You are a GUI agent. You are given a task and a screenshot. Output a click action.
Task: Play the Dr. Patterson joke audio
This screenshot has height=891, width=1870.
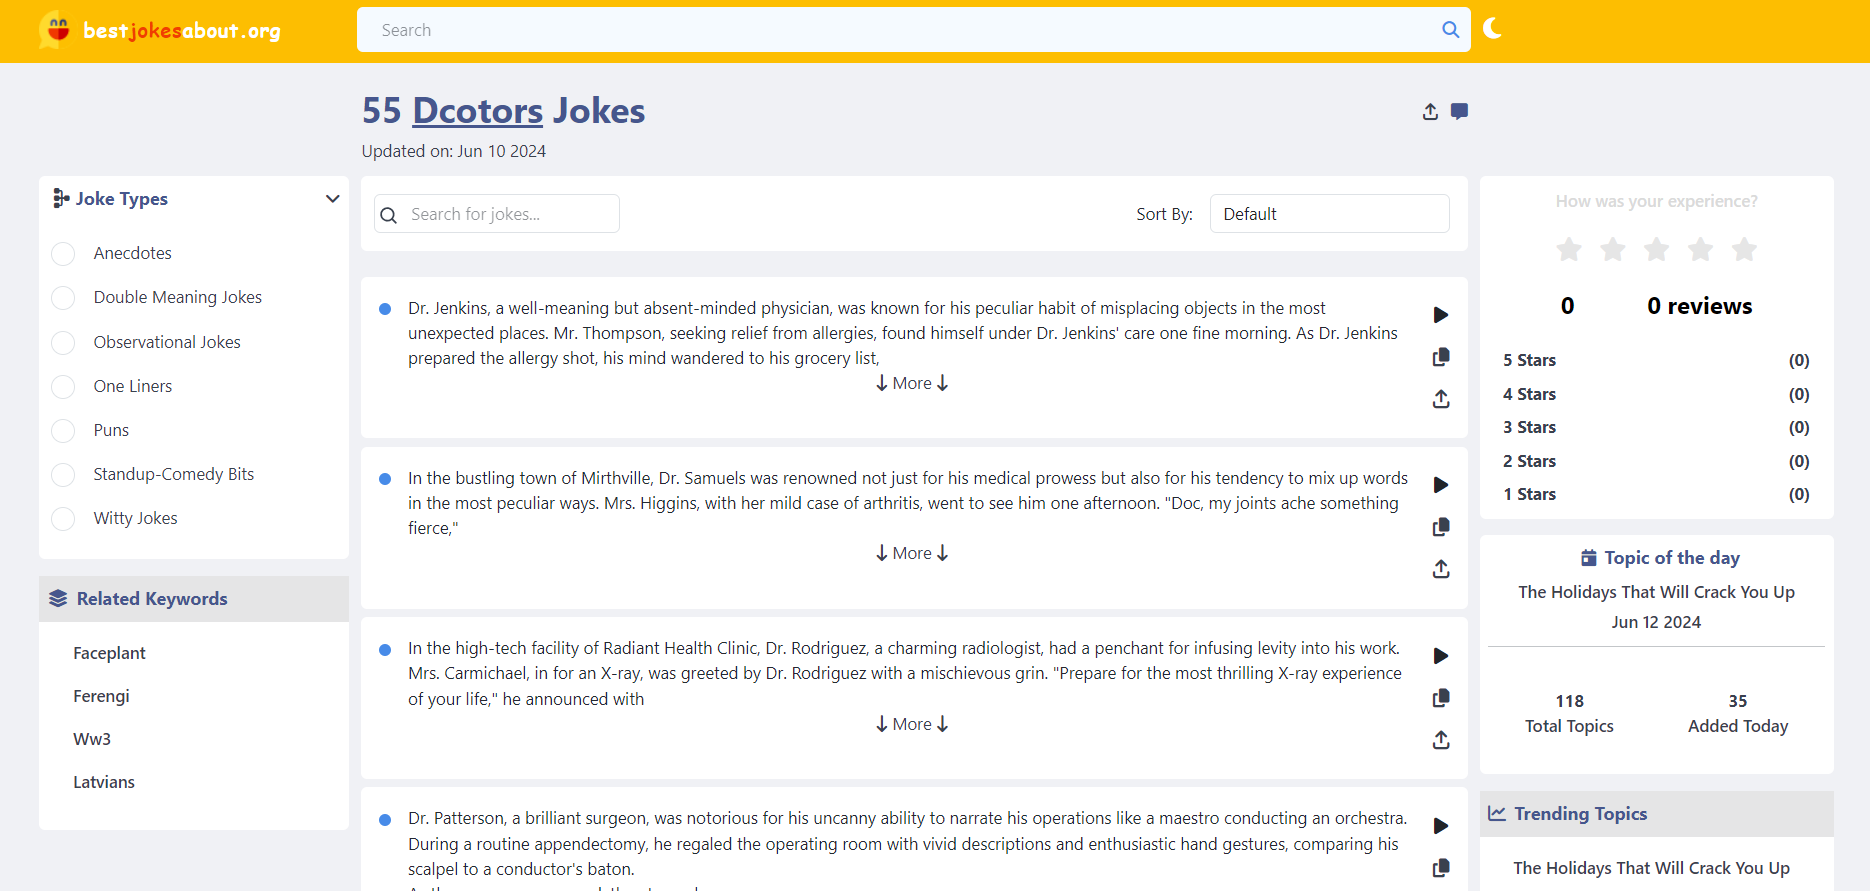click(1441, 826)
